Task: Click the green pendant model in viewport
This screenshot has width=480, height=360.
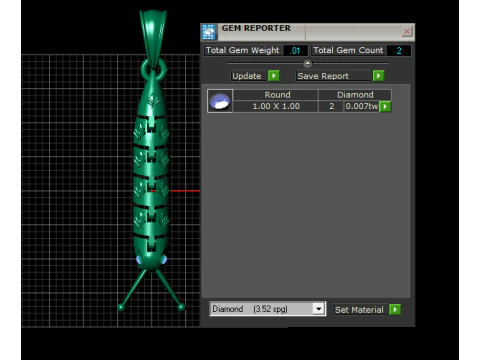Action: point(152,160)
